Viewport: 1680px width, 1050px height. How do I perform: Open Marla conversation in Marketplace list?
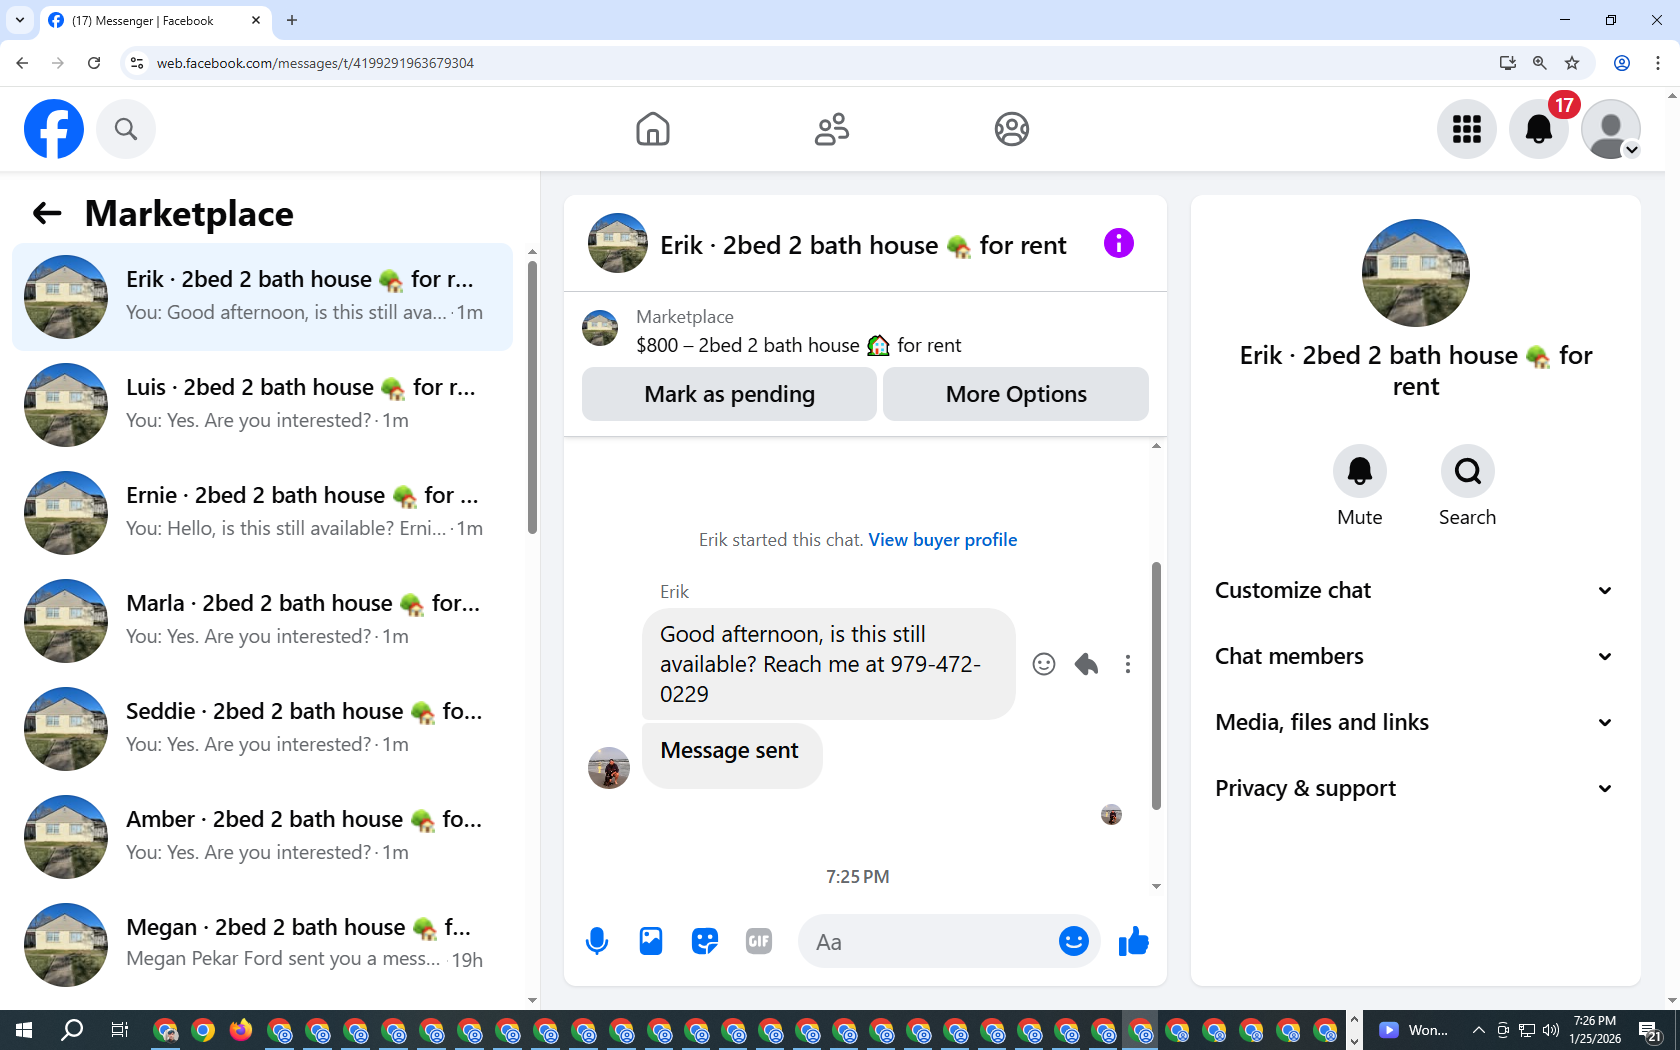coord(262,621)
